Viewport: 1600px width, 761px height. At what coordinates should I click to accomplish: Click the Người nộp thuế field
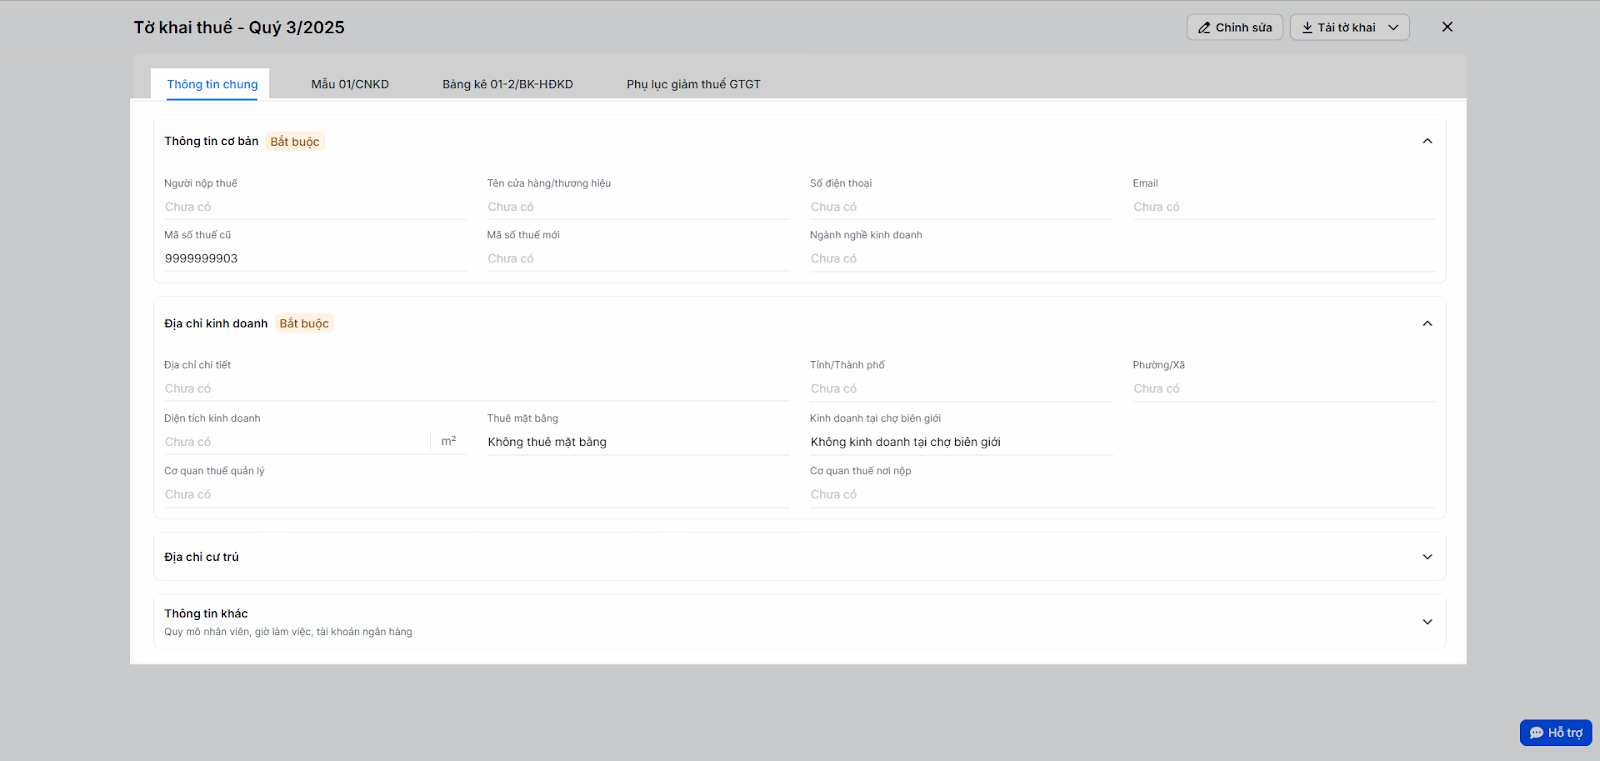[x=315, y=207]
